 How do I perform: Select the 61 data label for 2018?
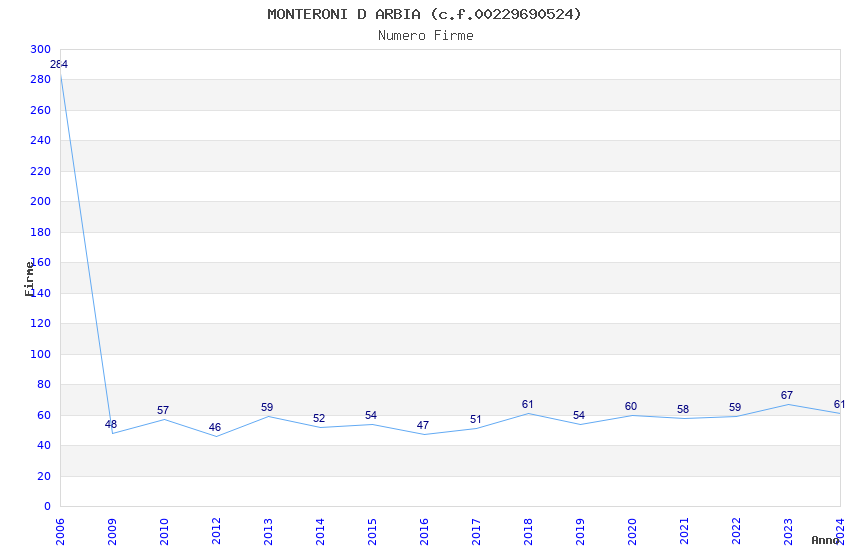coord(527,404)
